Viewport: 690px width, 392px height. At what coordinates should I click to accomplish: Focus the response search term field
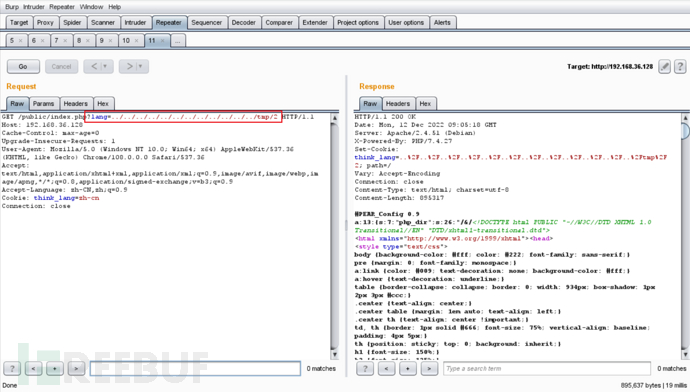click(547, 368)
